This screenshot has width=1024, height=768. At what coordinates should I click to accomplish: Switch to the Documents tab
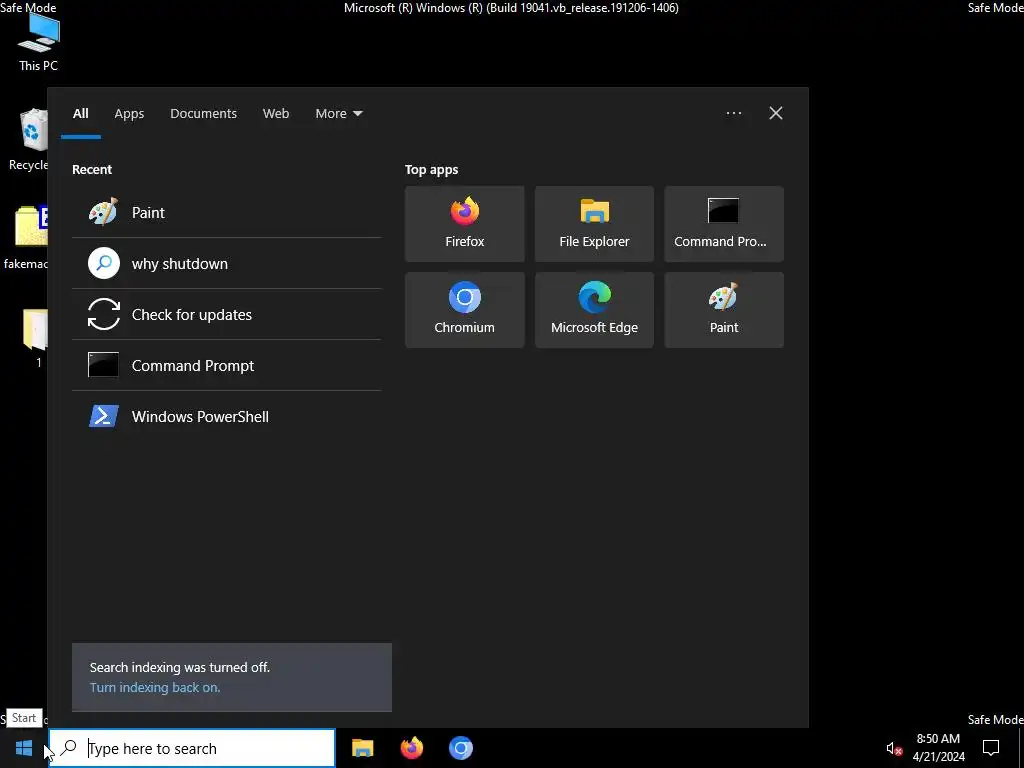[x=204, y=114]
